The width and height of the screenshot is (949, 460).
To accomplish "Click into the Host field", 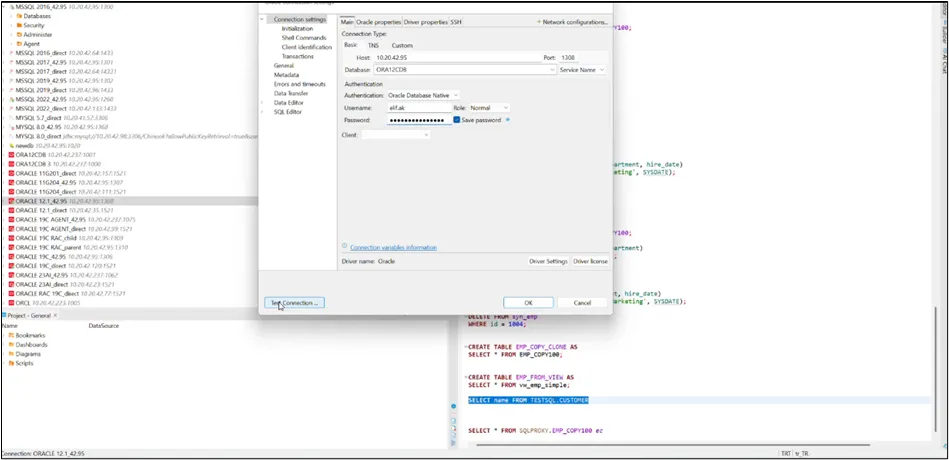I will [x=456, y=58].
